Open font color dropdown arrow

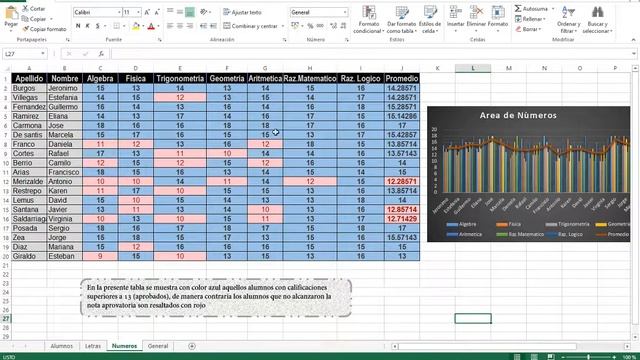158,26
